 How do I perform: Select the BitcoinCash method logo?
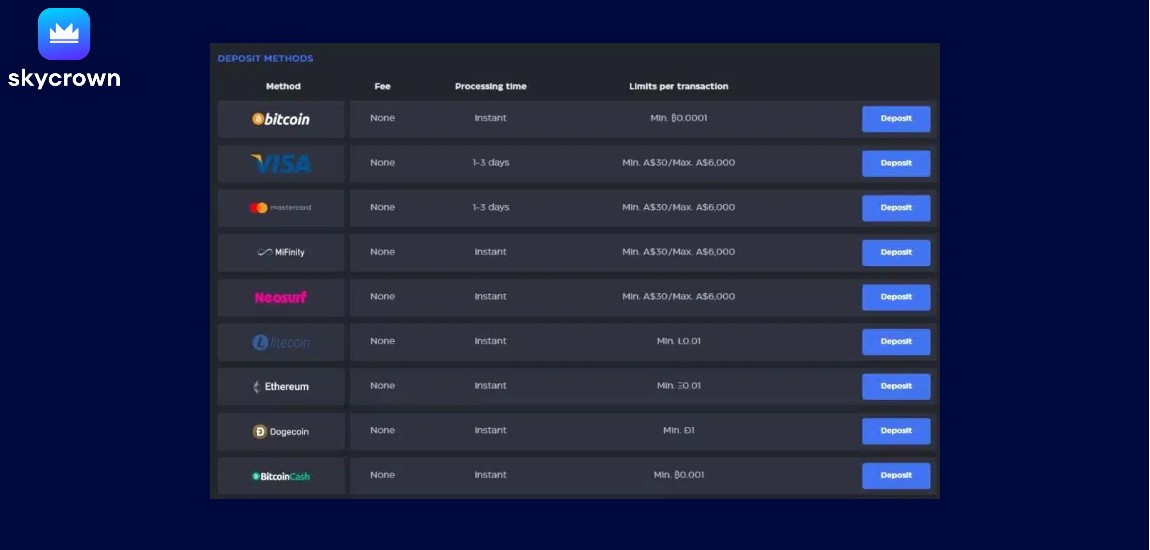coord(281,476)
